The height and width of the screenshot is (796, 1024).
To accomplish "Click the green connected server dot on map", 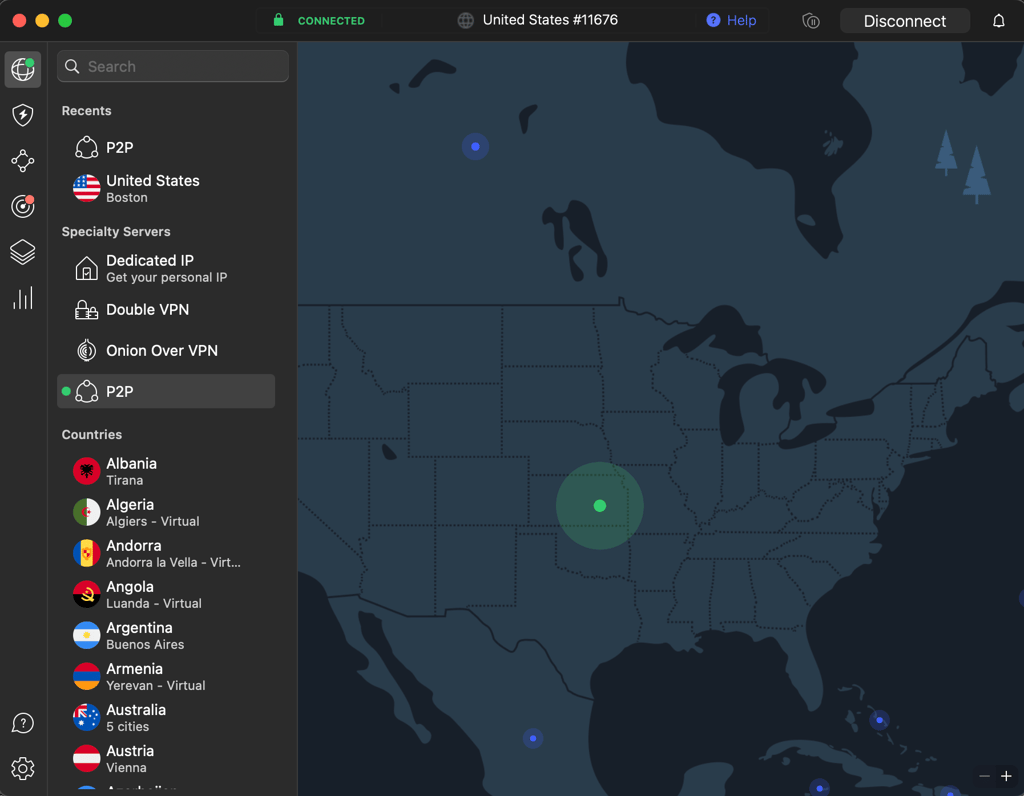I will tap(600, 505).
